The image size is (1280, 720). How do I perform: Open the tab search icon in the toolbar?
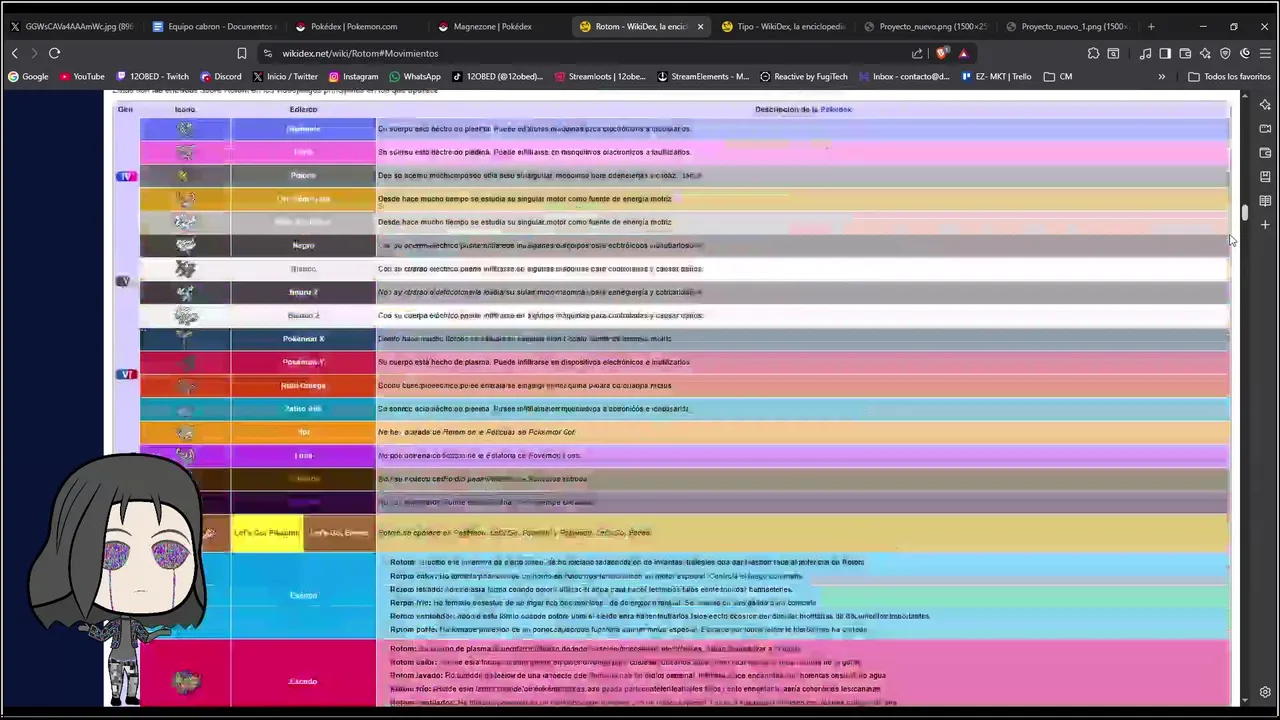click(1113, 53)
